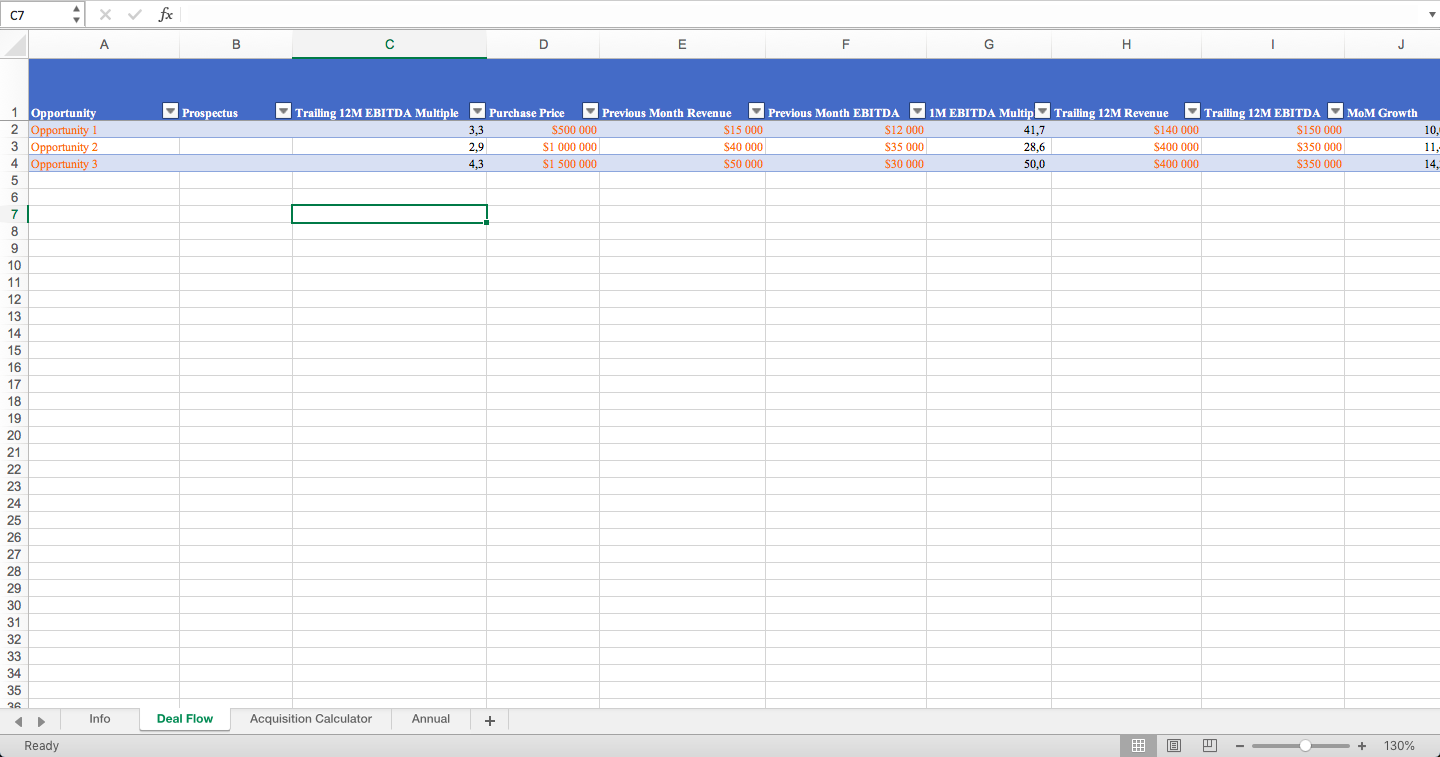This screenshot has width=1440, height=757.
Task: Click the 3,3 trailing multiple cell
Action: (389, 130)
